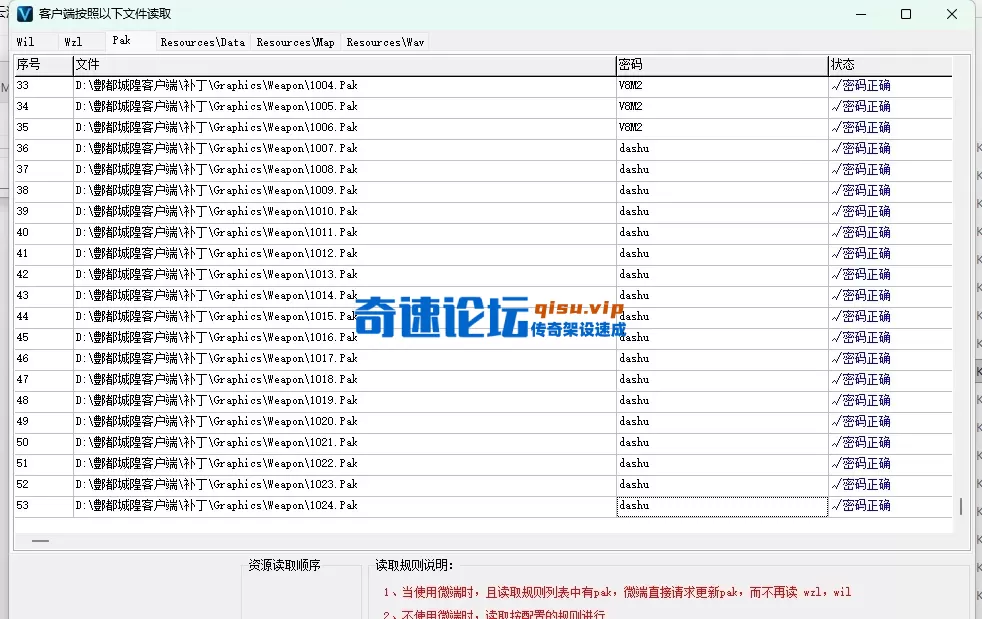Image resolution: width=982 pixels, height=619 pixels.
Task: Click the 序号 column header
Action: [43, 65]
